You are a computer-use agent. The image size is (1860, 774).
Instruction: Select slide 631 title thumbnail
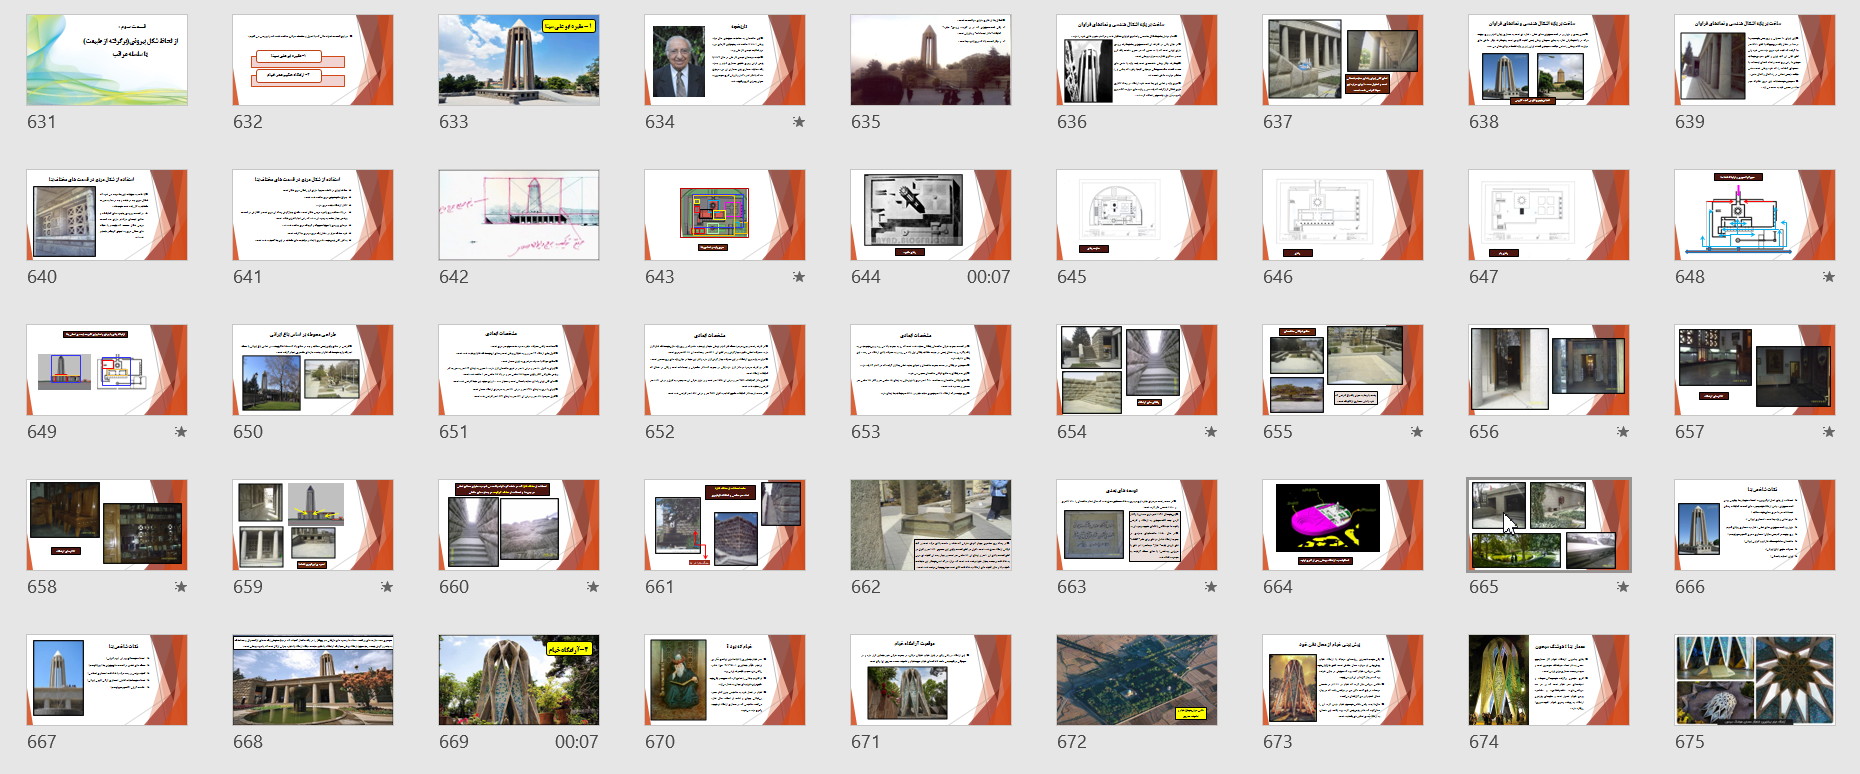(107, 60)
